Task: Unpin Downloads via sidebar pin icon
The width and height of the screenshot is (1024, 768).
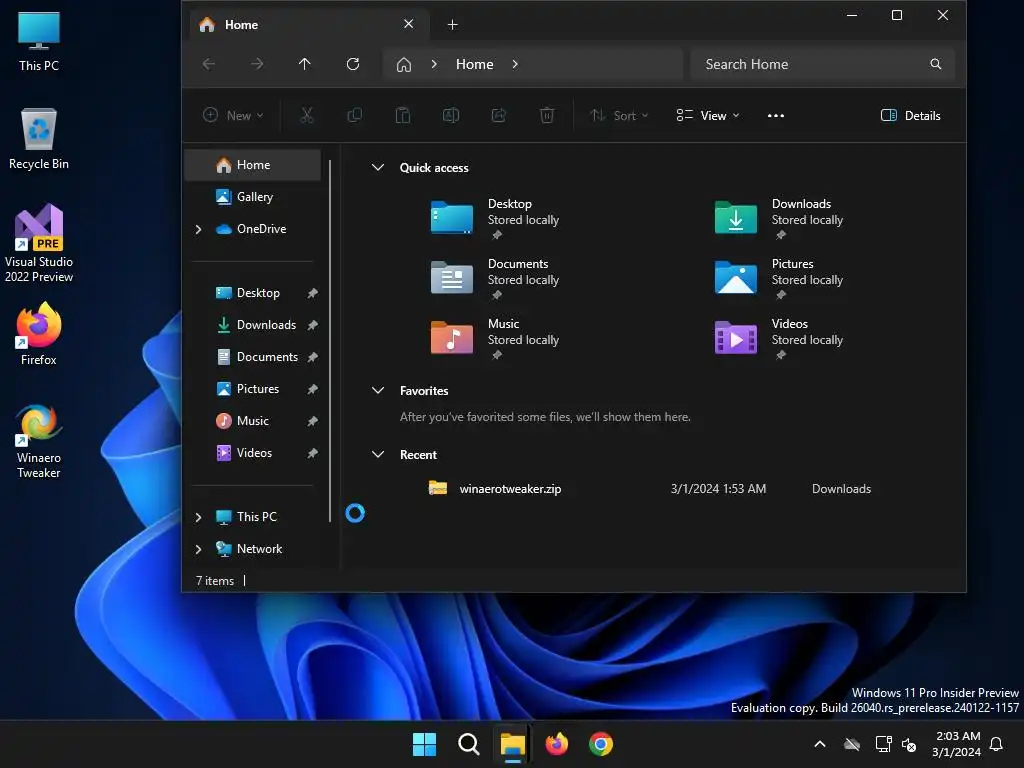Action: pyautogui.click(x=313, y=325)
